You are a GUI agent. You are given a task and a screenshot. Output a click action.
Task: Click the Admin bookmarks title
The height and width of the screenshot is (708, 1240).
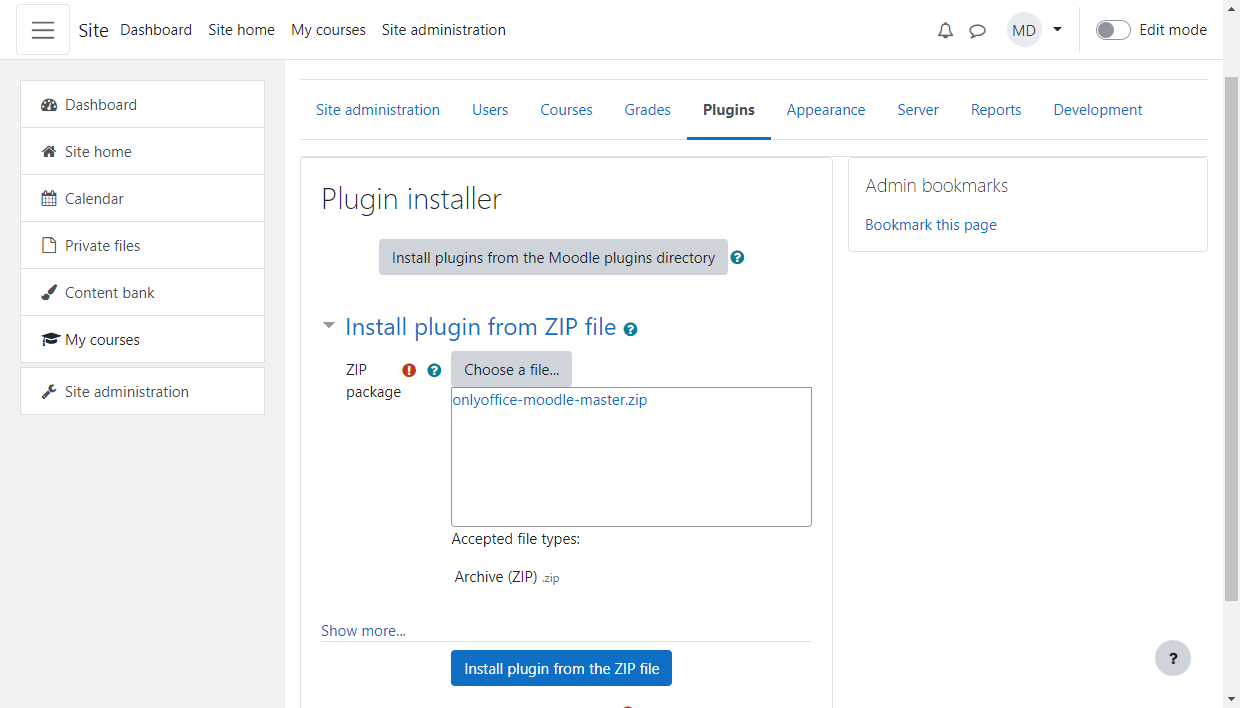[937, 186]
